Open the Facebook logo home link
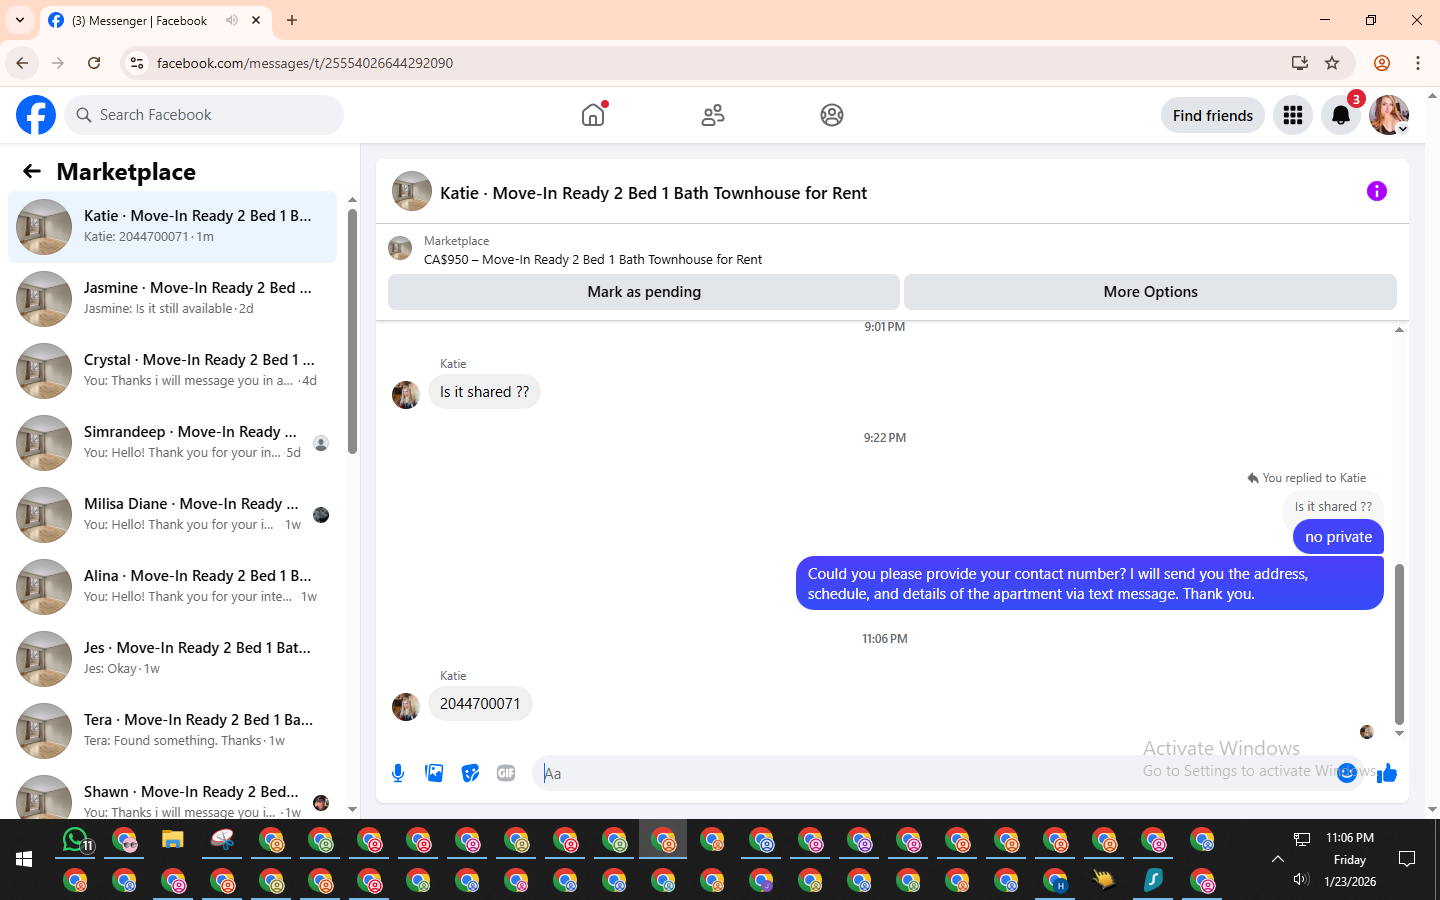The image size is (1440, 900). point(36,115)
